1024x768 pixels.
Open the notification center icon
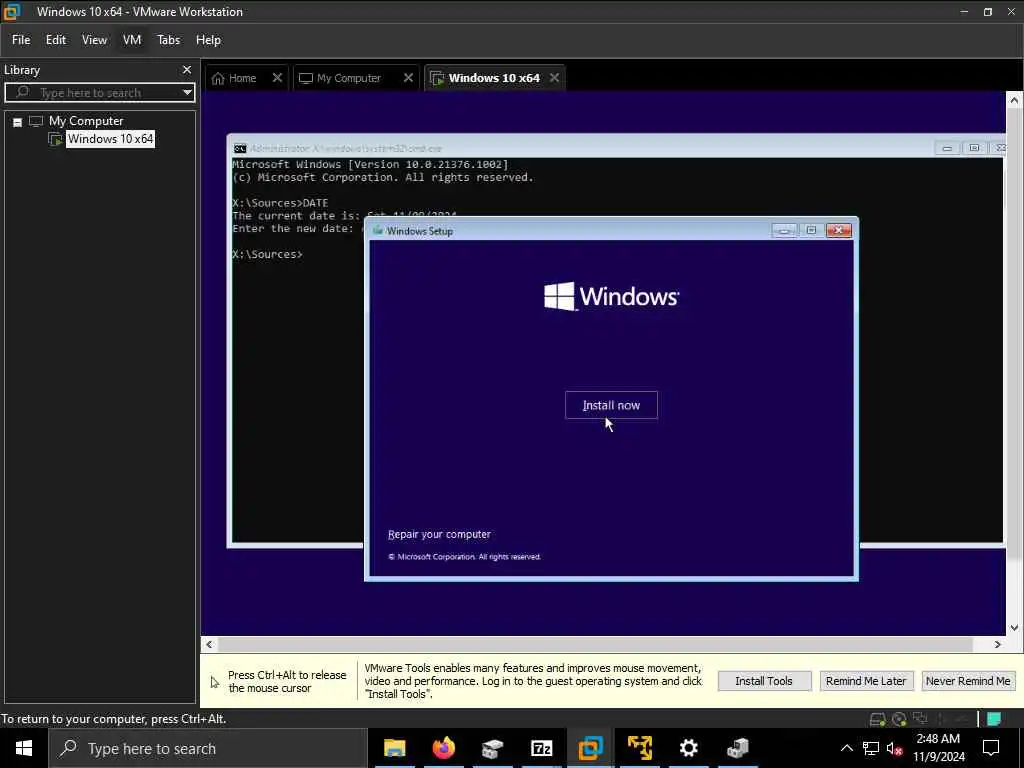[x=991, y=748]
